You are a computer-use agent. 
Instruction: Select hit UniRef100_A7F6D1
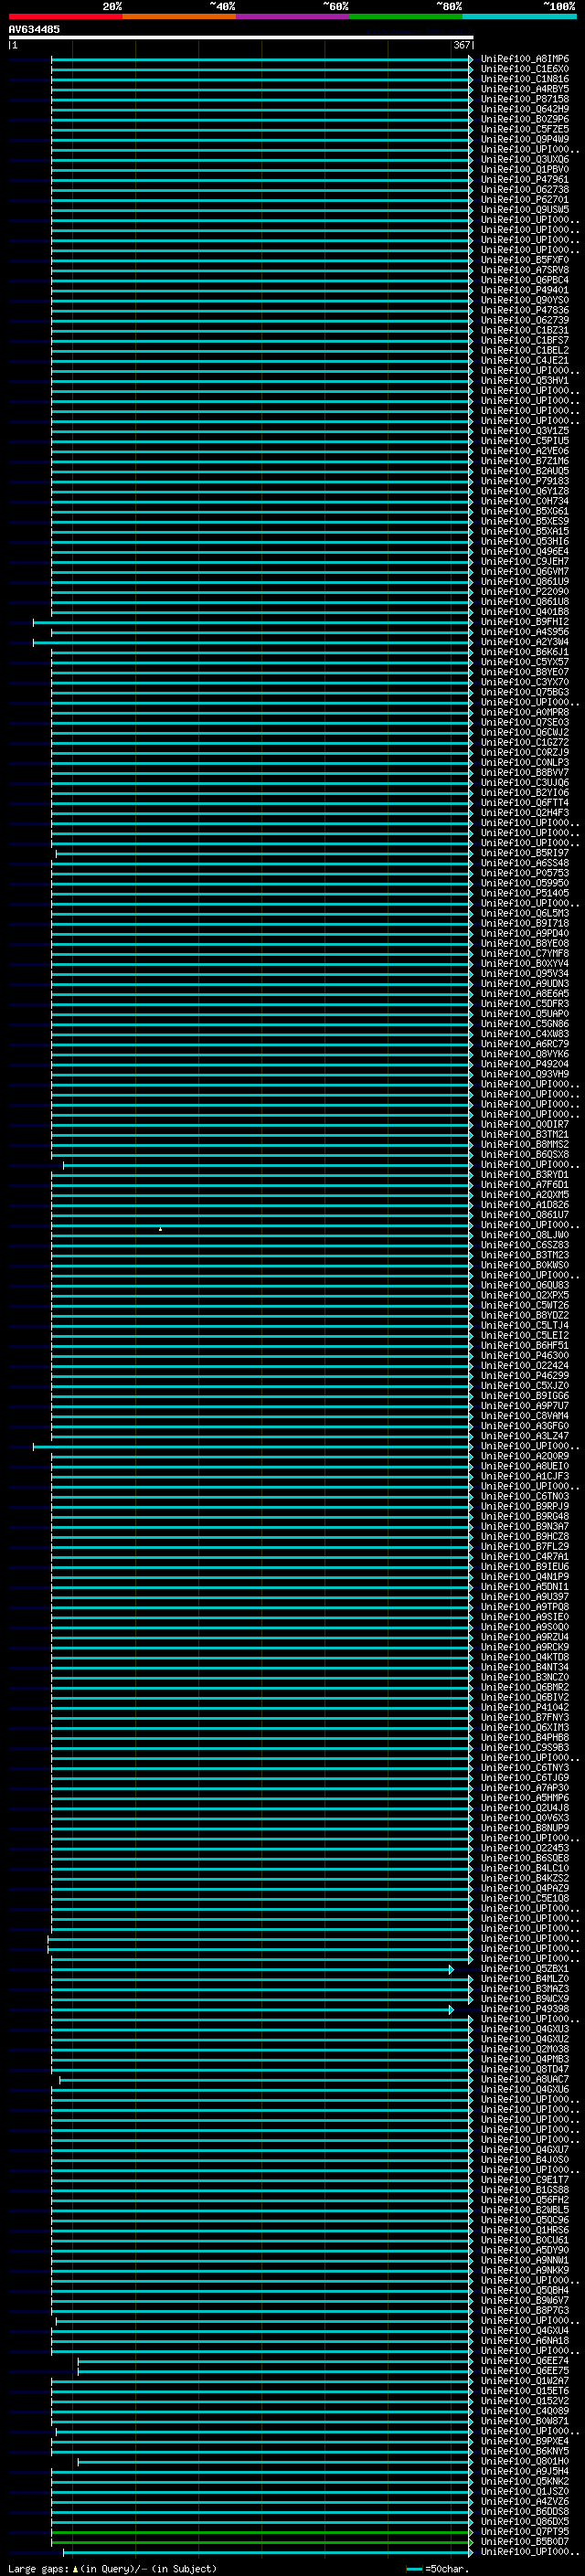(525, 1185)
